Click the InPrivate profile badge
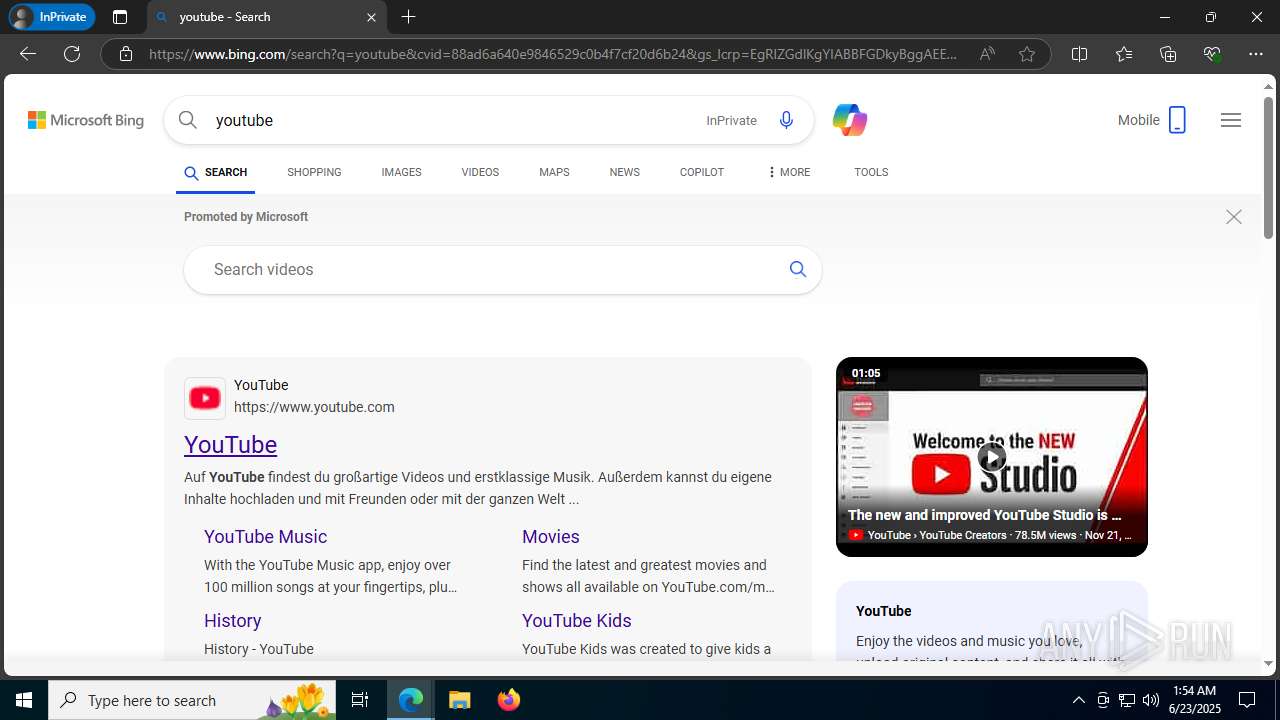This screenshot has width=1280, height=720. (51, 17)
